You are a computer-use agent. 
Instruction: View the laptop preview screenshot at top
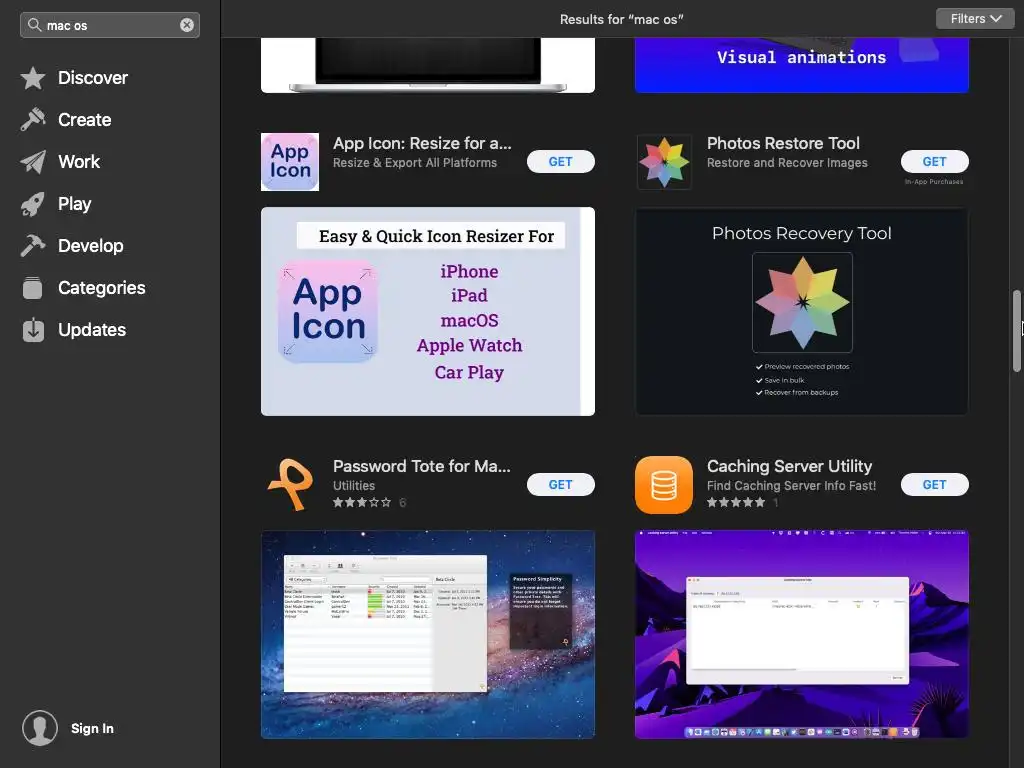(x=428, y=65)
